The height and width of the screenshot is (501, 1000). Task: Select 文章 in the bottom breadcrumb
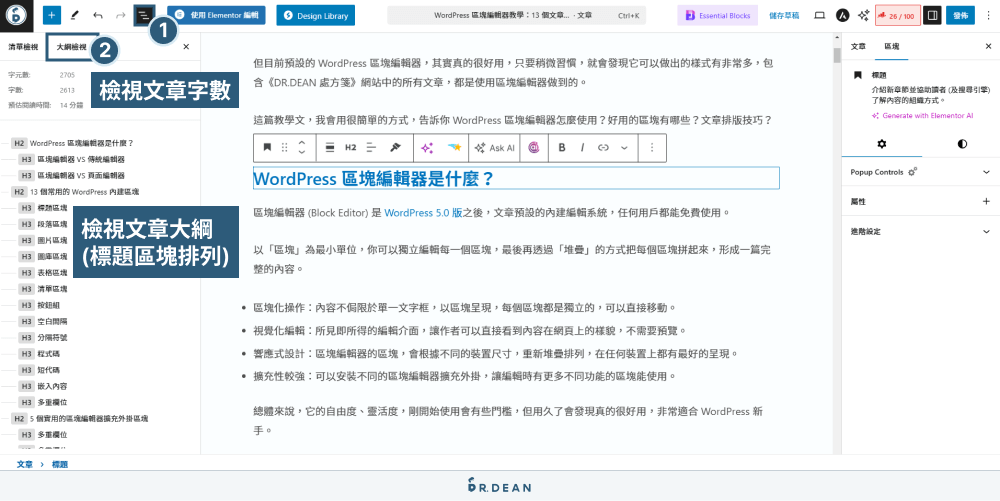pos(24,465)
